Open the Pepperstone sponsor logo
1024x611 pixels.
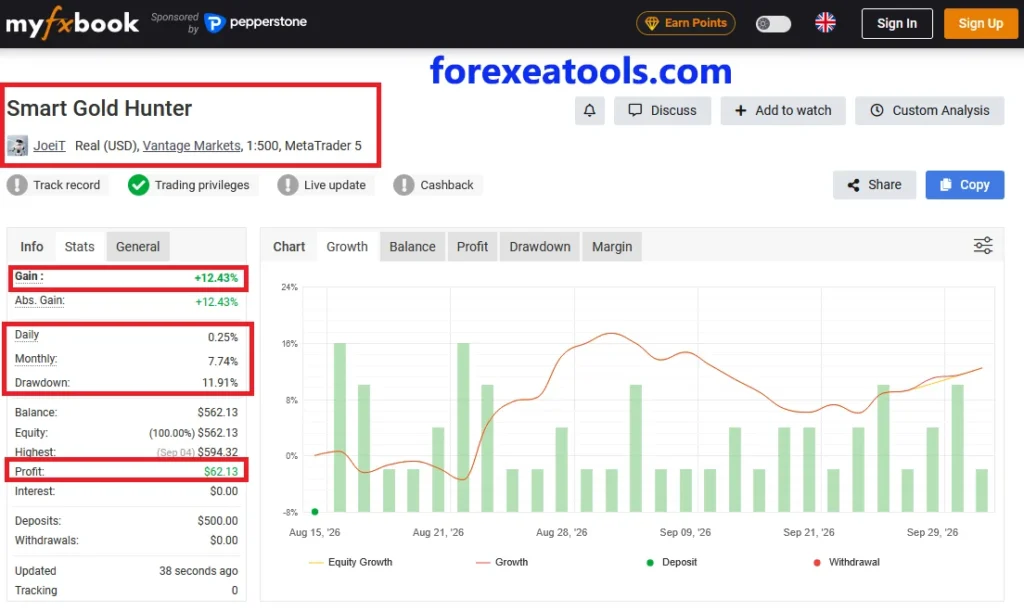click(x=255, y=23)
